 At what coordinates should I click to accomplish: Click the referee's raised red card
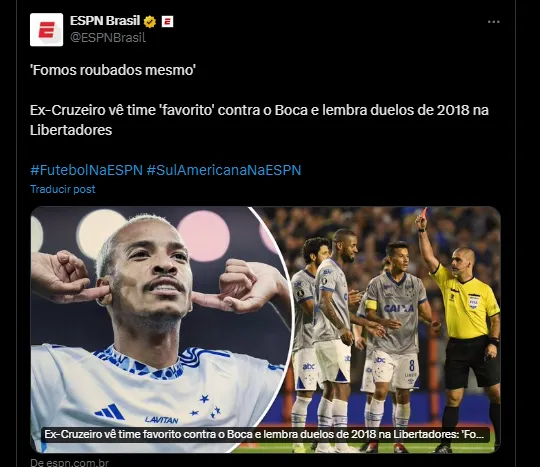point(424,212)
